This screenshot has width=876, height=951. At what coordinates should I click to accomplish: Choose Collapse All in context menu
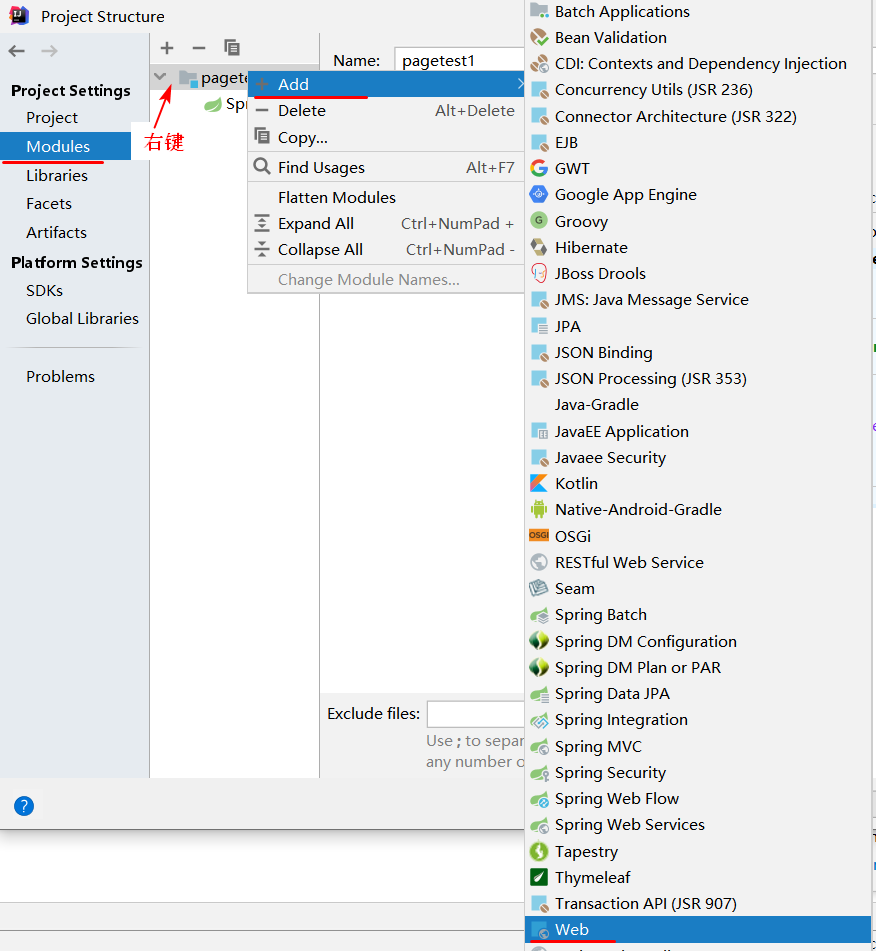386,249
